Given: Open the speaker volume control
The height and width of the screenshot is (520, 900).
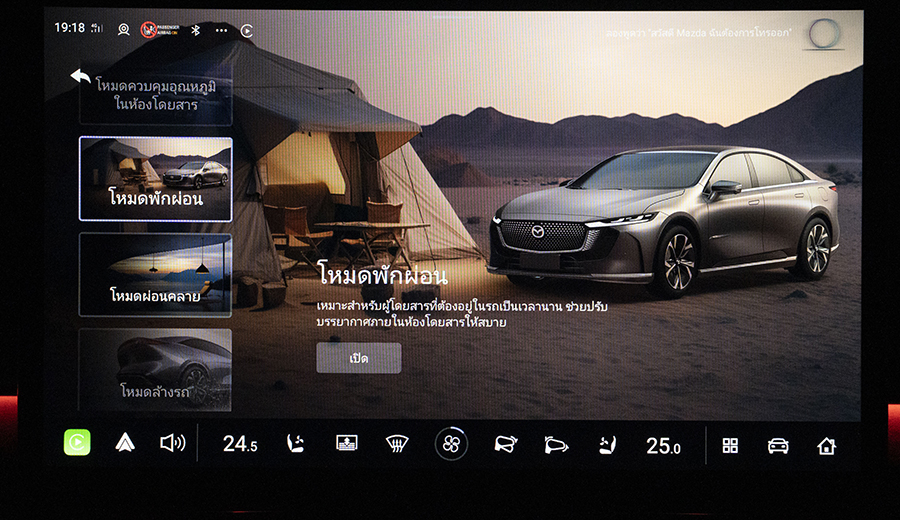Looking at the screenshot, I should pos(173,443).
